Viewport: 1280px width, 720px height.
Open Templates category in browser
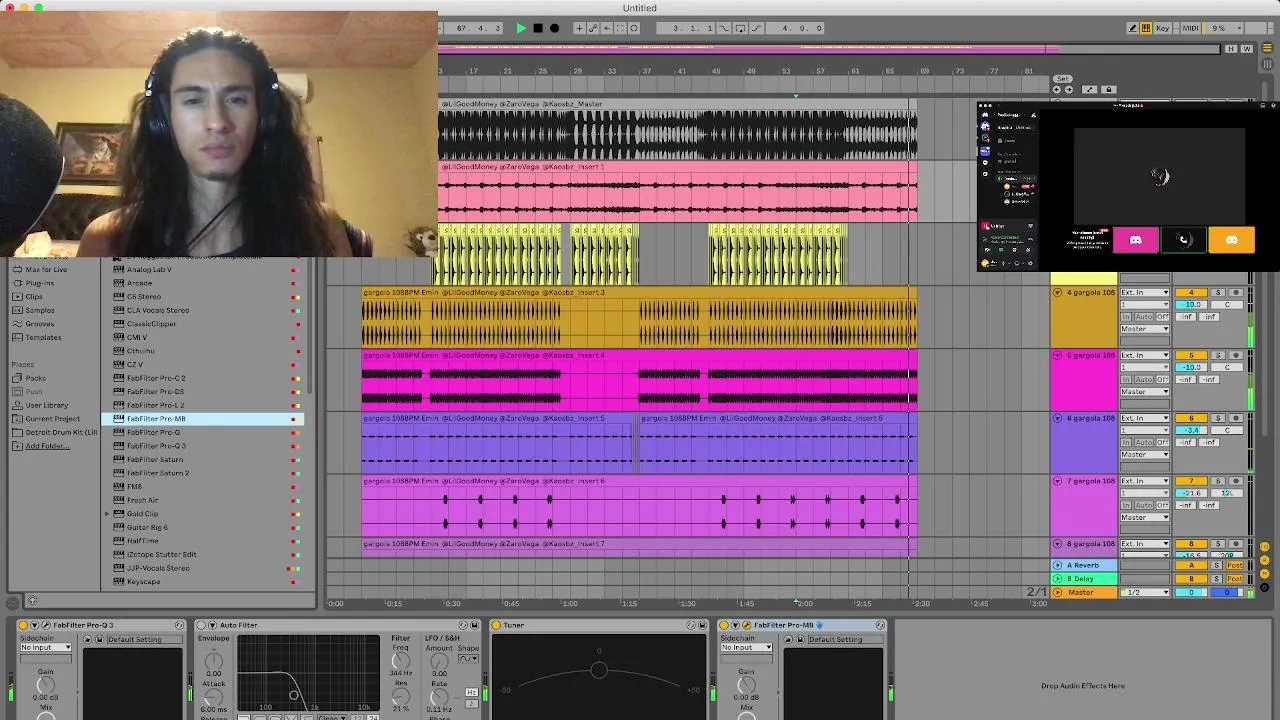click(x=43, y=337)
